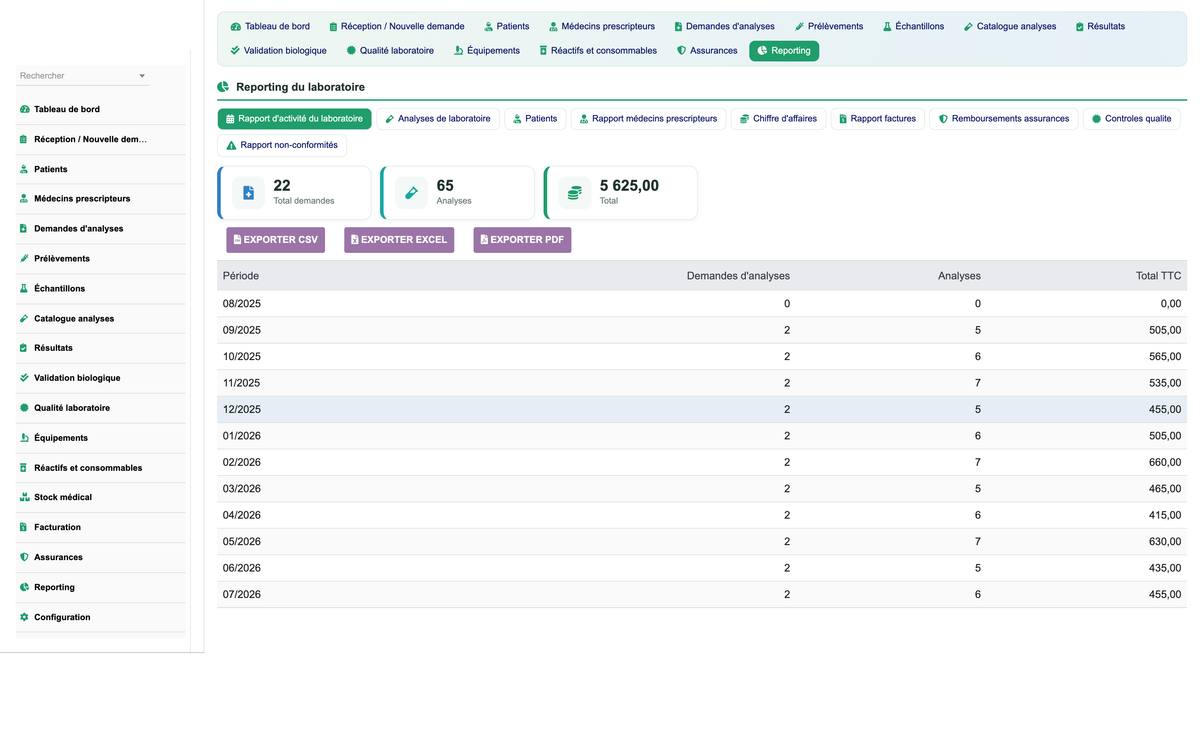Open Résultats in top navigation

1100,26
